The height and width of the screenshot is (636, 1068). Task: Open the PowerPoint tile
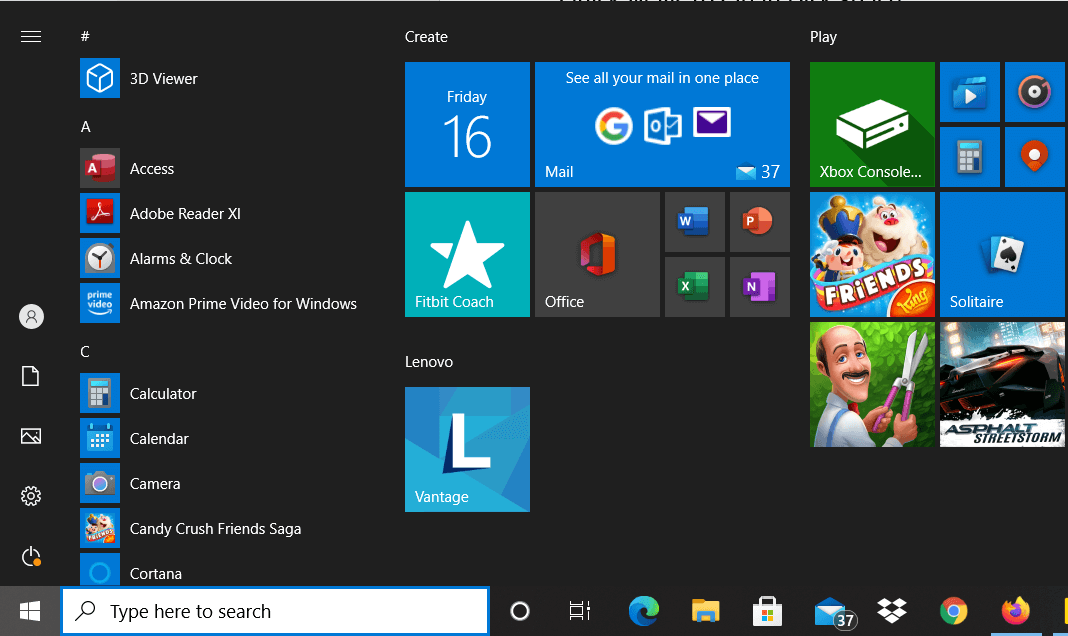click(760, 222)
